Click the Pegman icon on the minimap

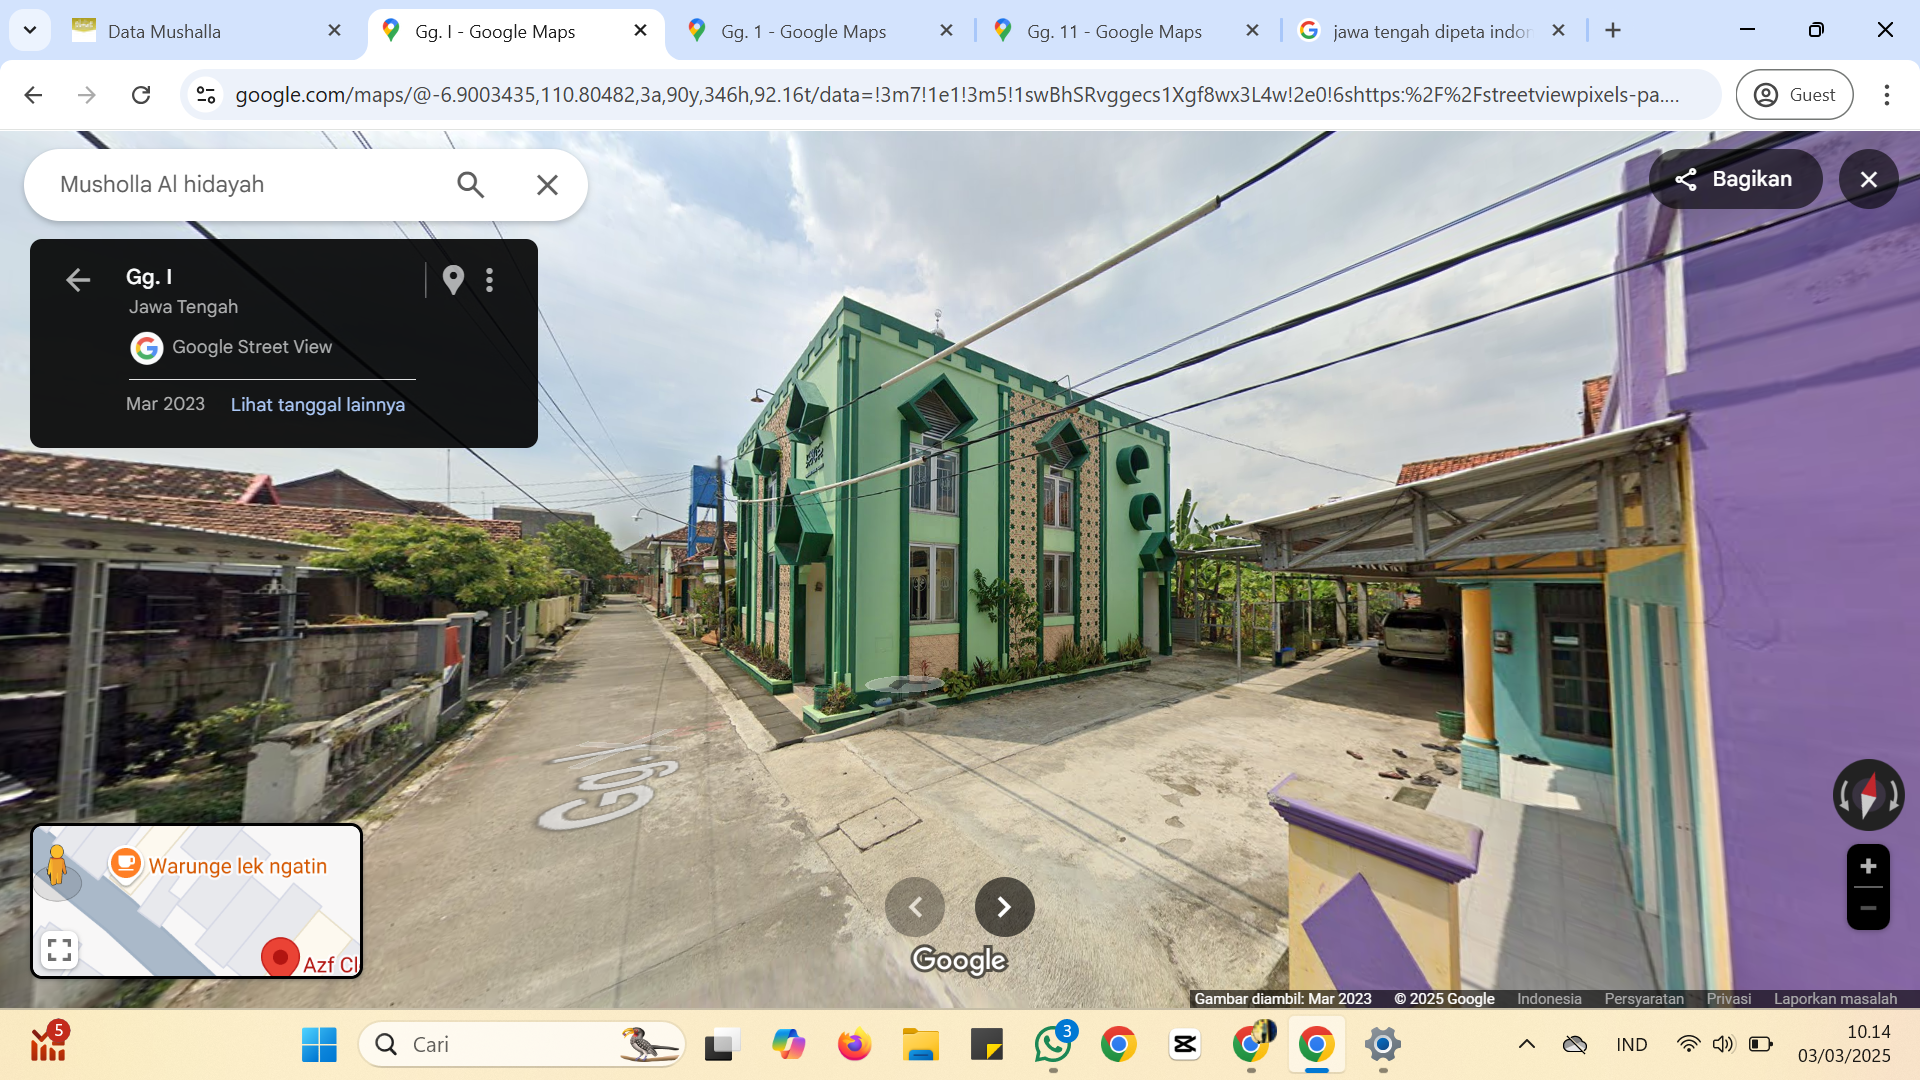[x=57, y=866]
